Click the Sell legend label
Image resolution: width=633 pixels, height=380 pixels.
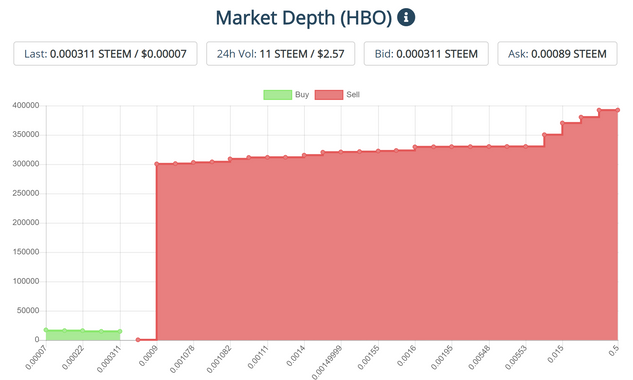(353, 94)
